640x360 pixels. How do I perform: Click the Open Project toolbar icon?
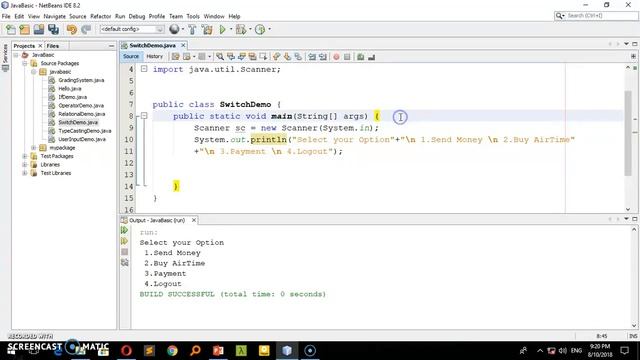[x=39, y=29]
